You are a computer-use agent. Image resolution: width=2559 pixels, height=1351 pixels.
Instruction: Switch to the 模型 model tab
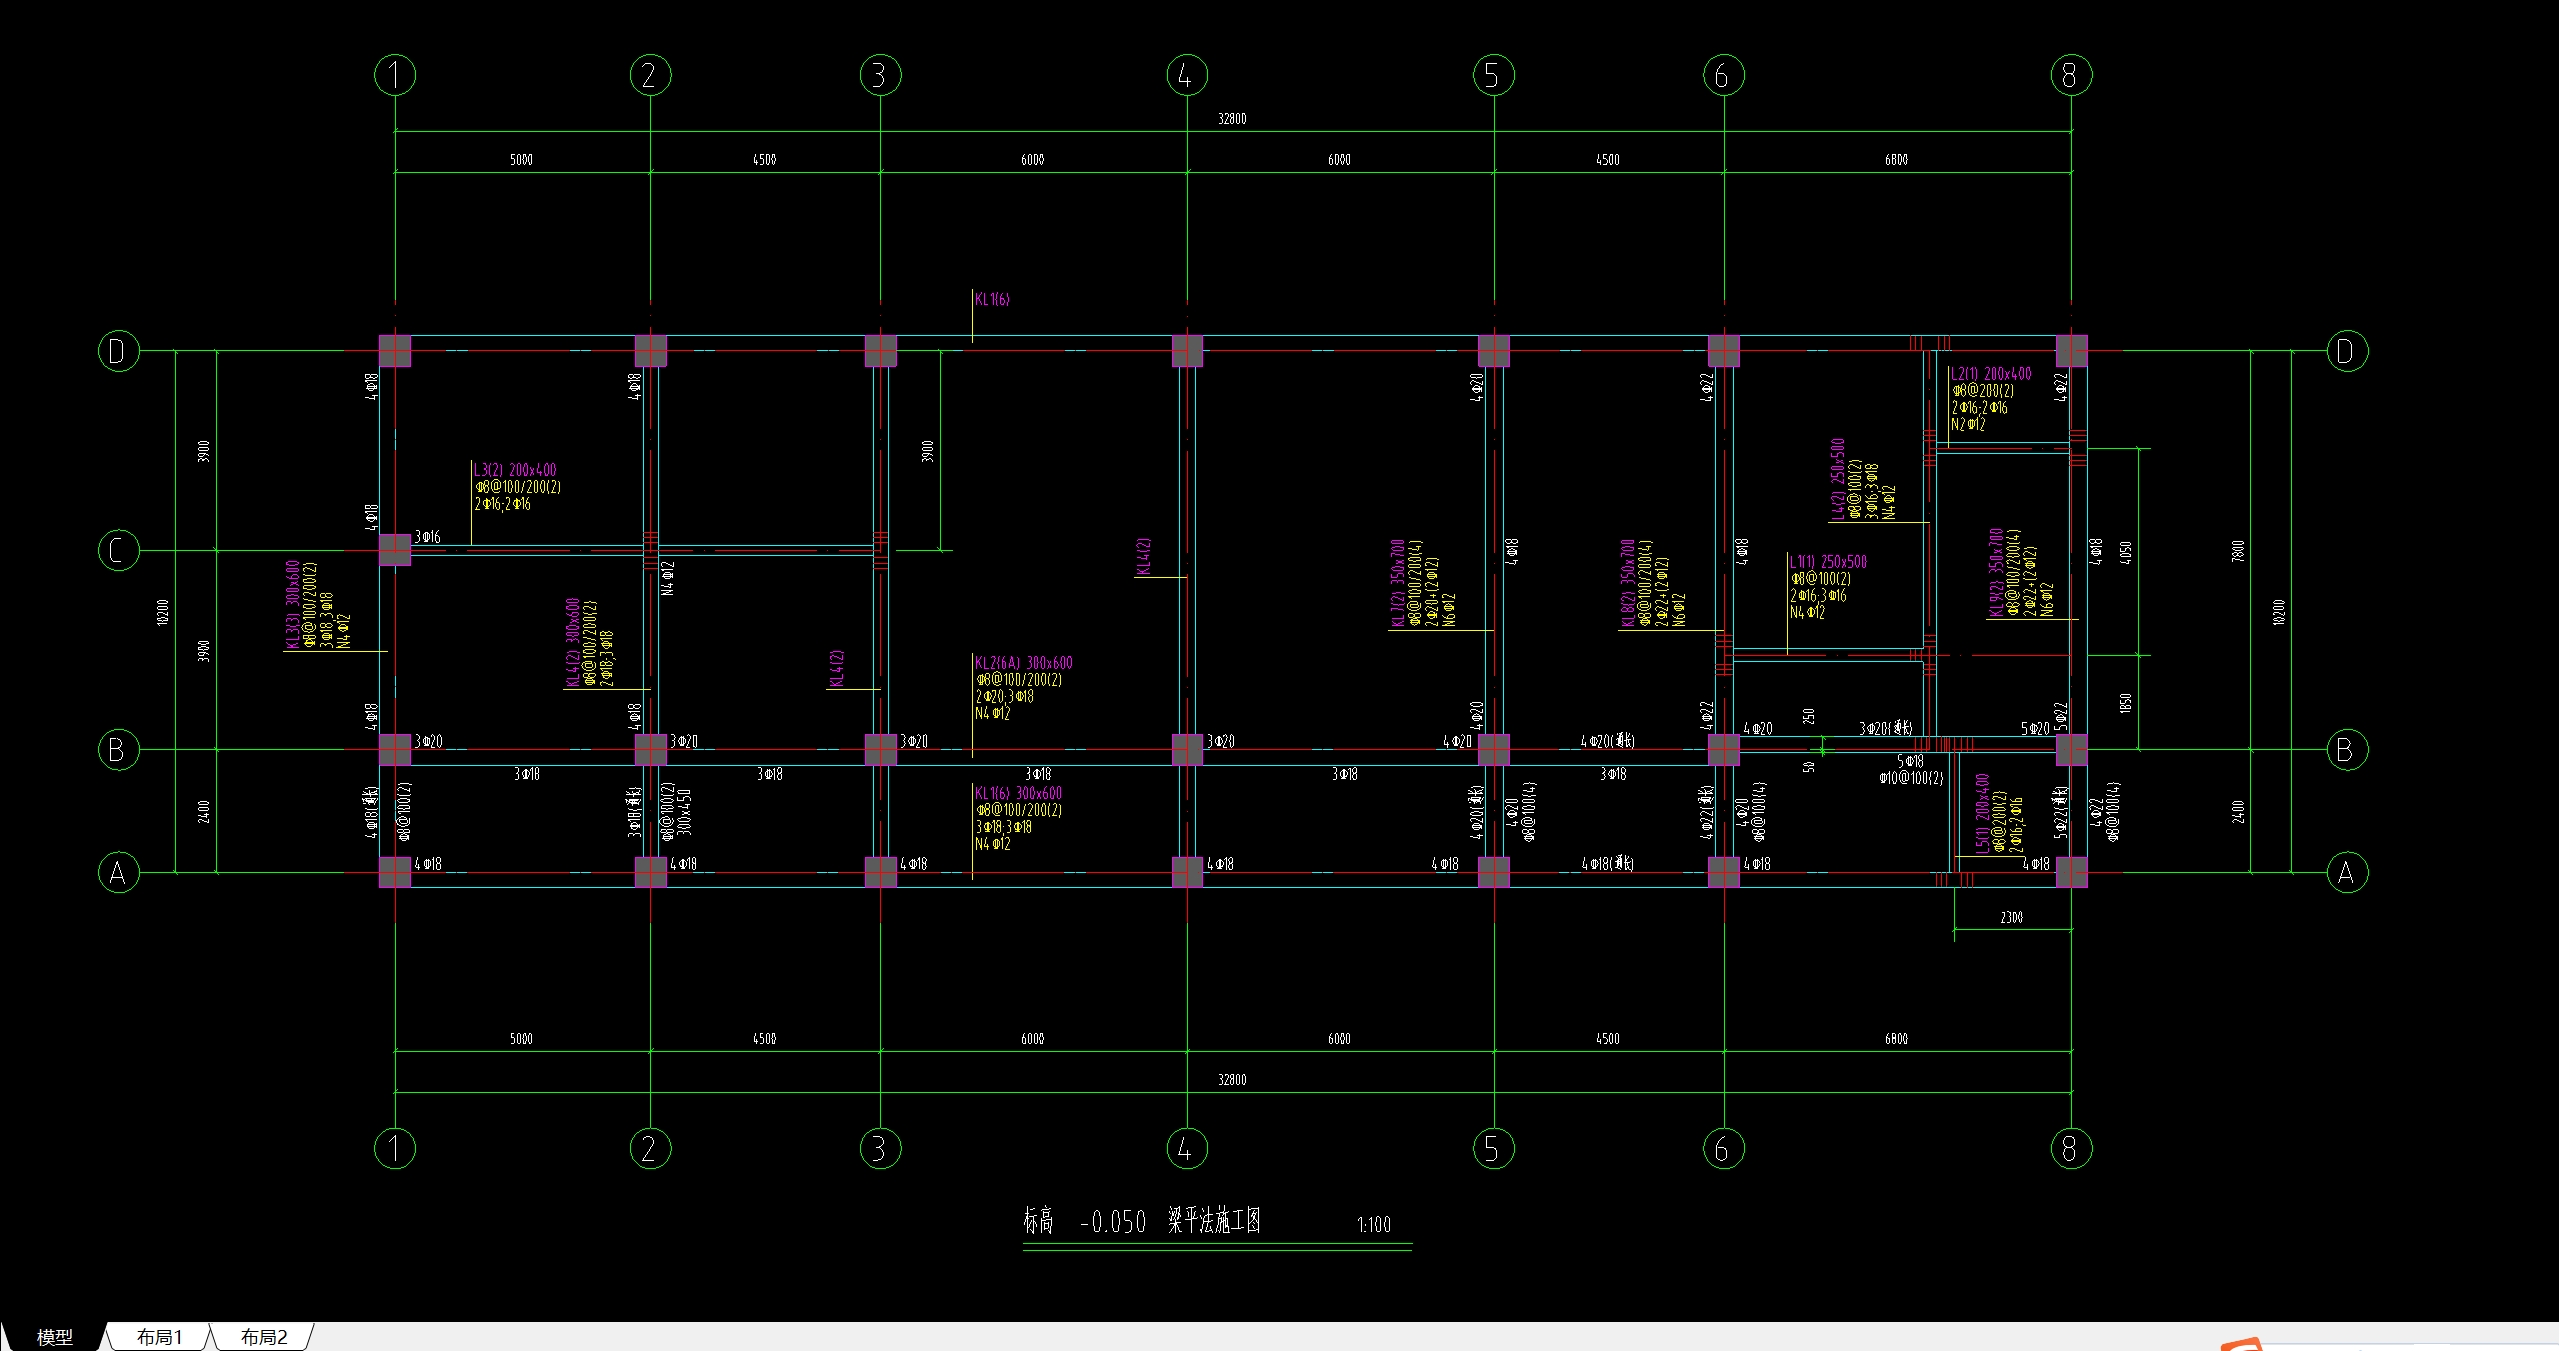(54, 1337)
